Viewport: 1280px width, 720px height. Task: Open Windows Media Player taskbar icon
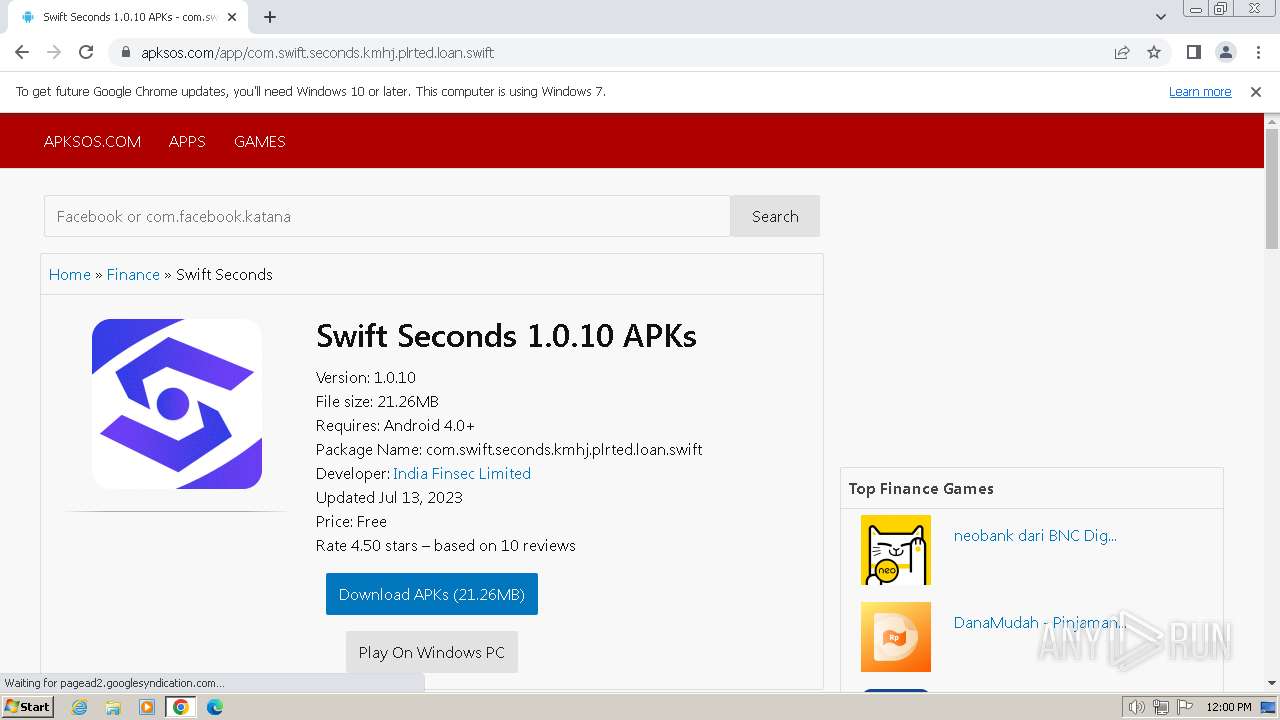tap(147, 707)
